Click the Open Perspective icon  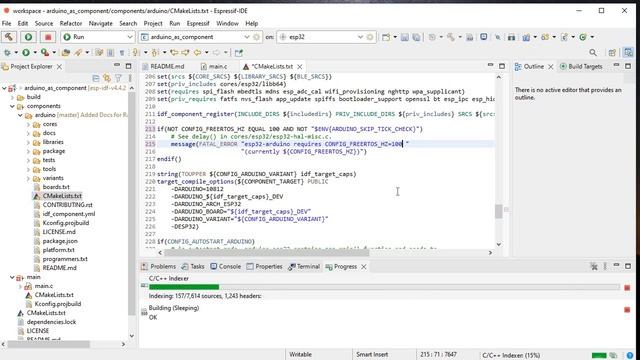click(612, 52)
